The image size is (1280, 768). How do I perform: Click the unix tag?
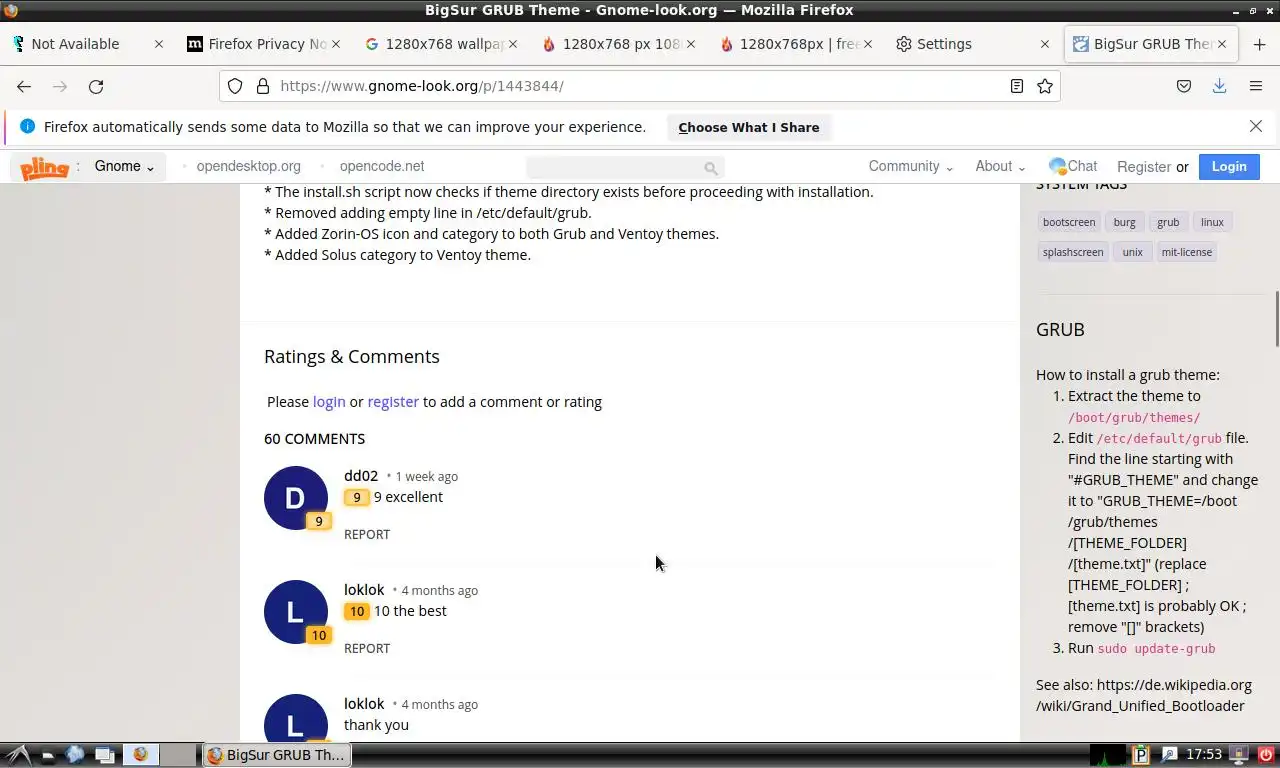(x=1132, y=252)
